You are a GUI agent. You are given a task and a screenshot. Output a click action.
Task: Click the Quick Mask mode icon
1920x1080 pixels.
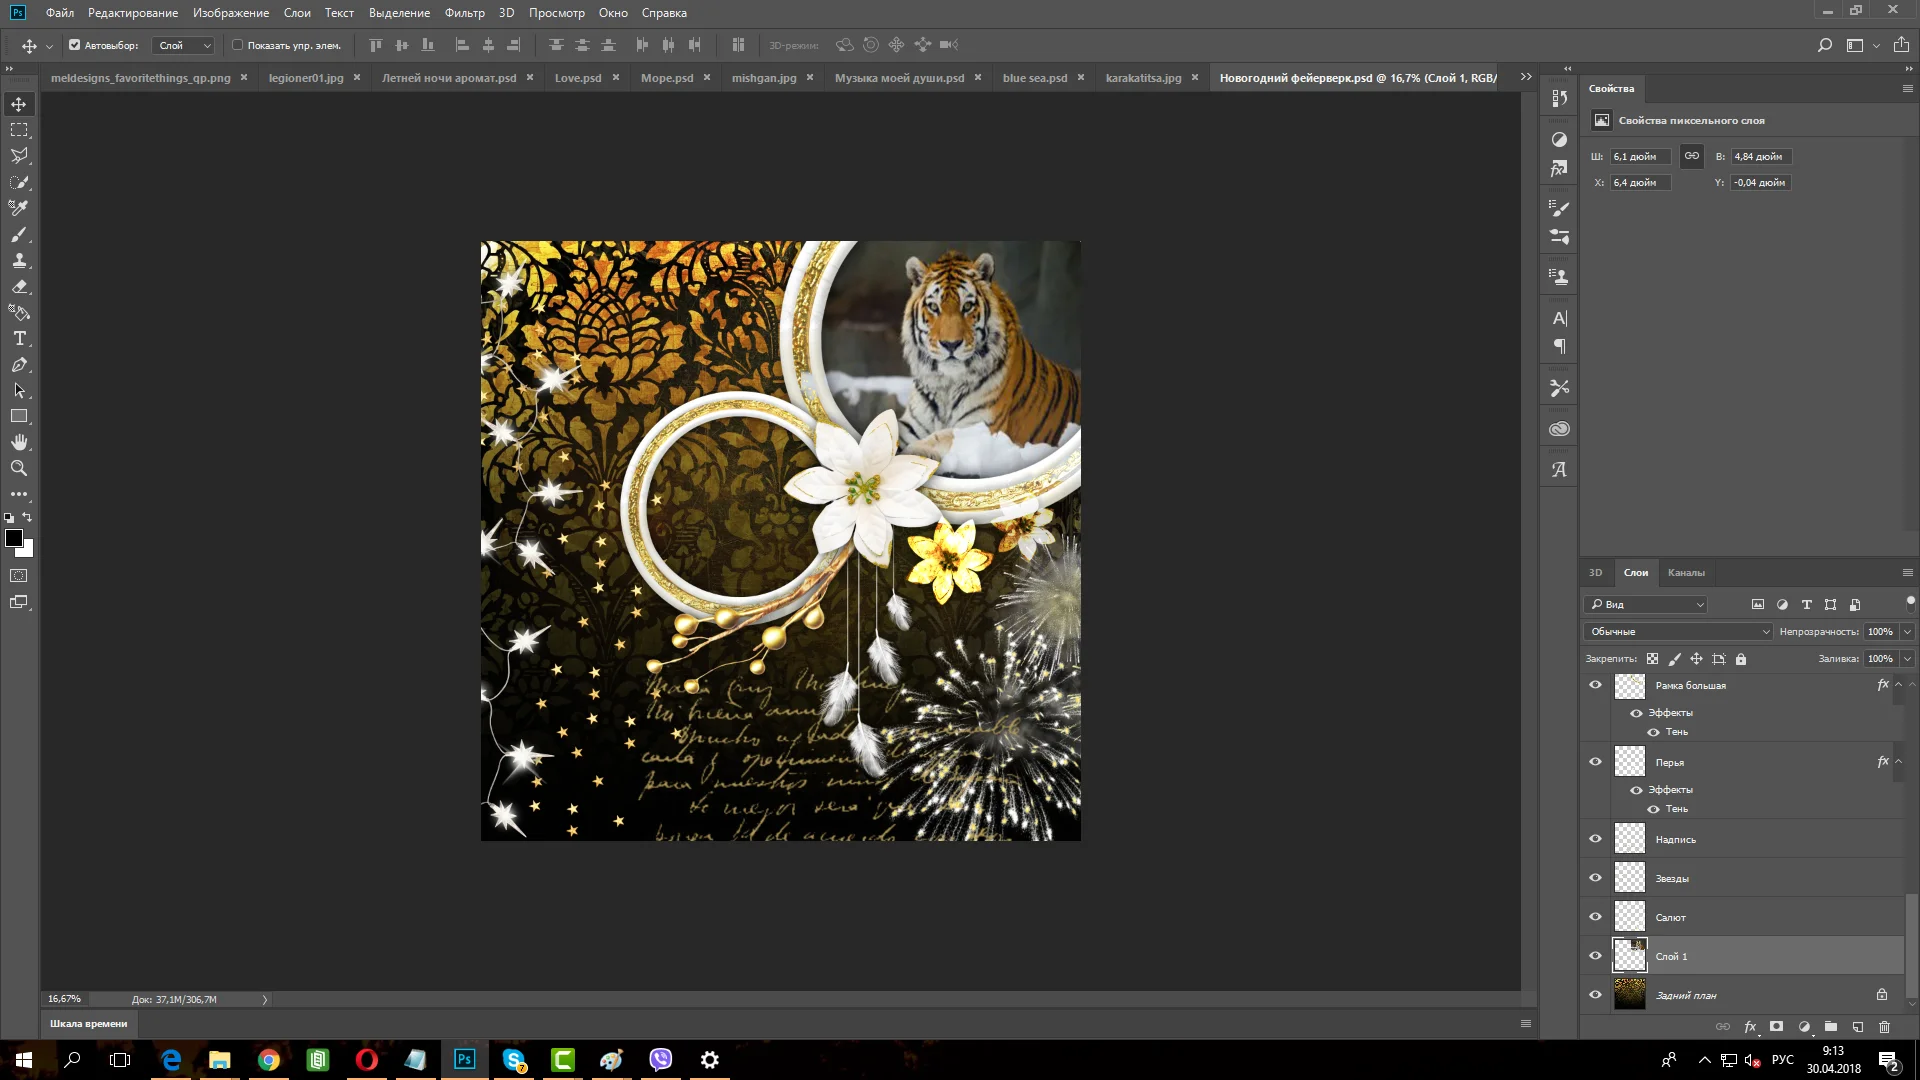point(19,576)
